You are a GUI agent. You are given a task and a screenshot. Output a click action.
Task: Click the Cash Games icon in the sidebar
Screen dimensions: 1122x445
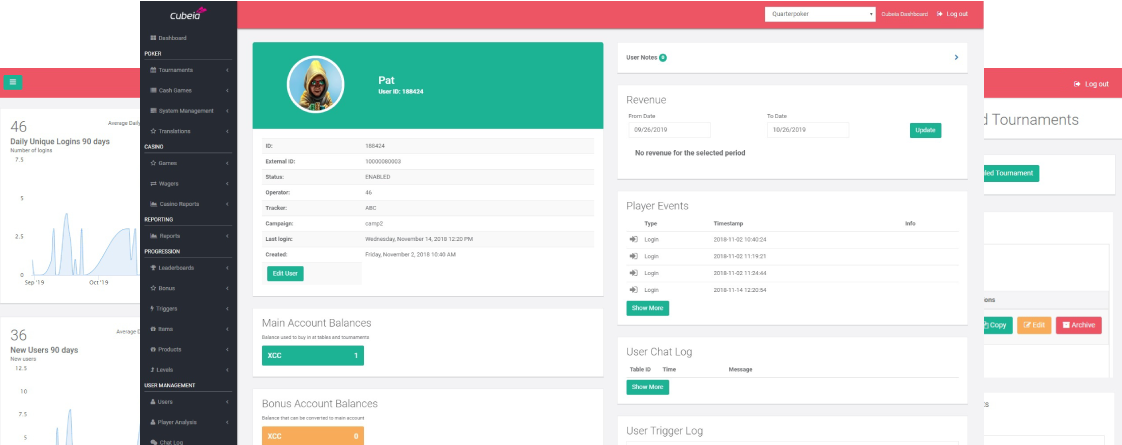click(153, 91)
